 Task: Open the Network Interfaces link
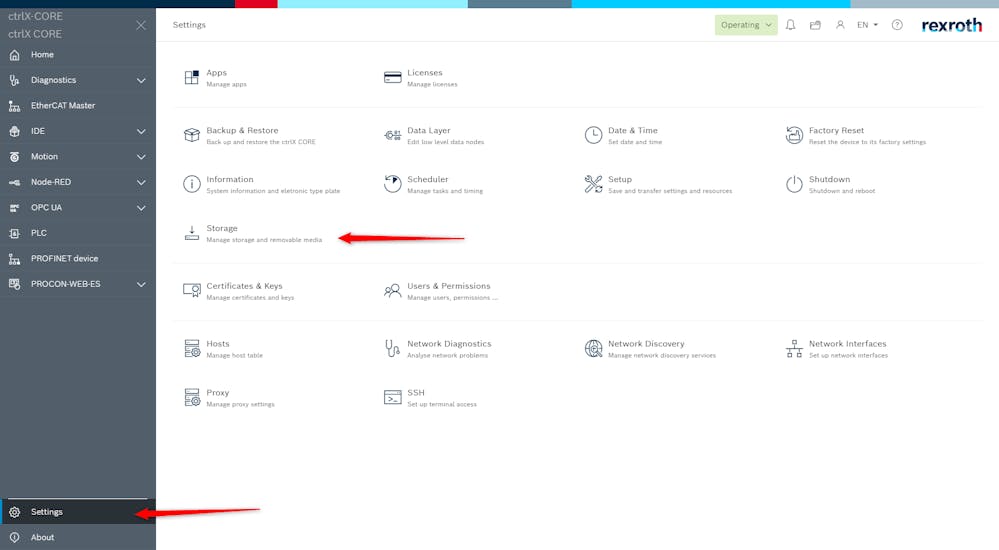pyautogui.click(x=847, y=344)
